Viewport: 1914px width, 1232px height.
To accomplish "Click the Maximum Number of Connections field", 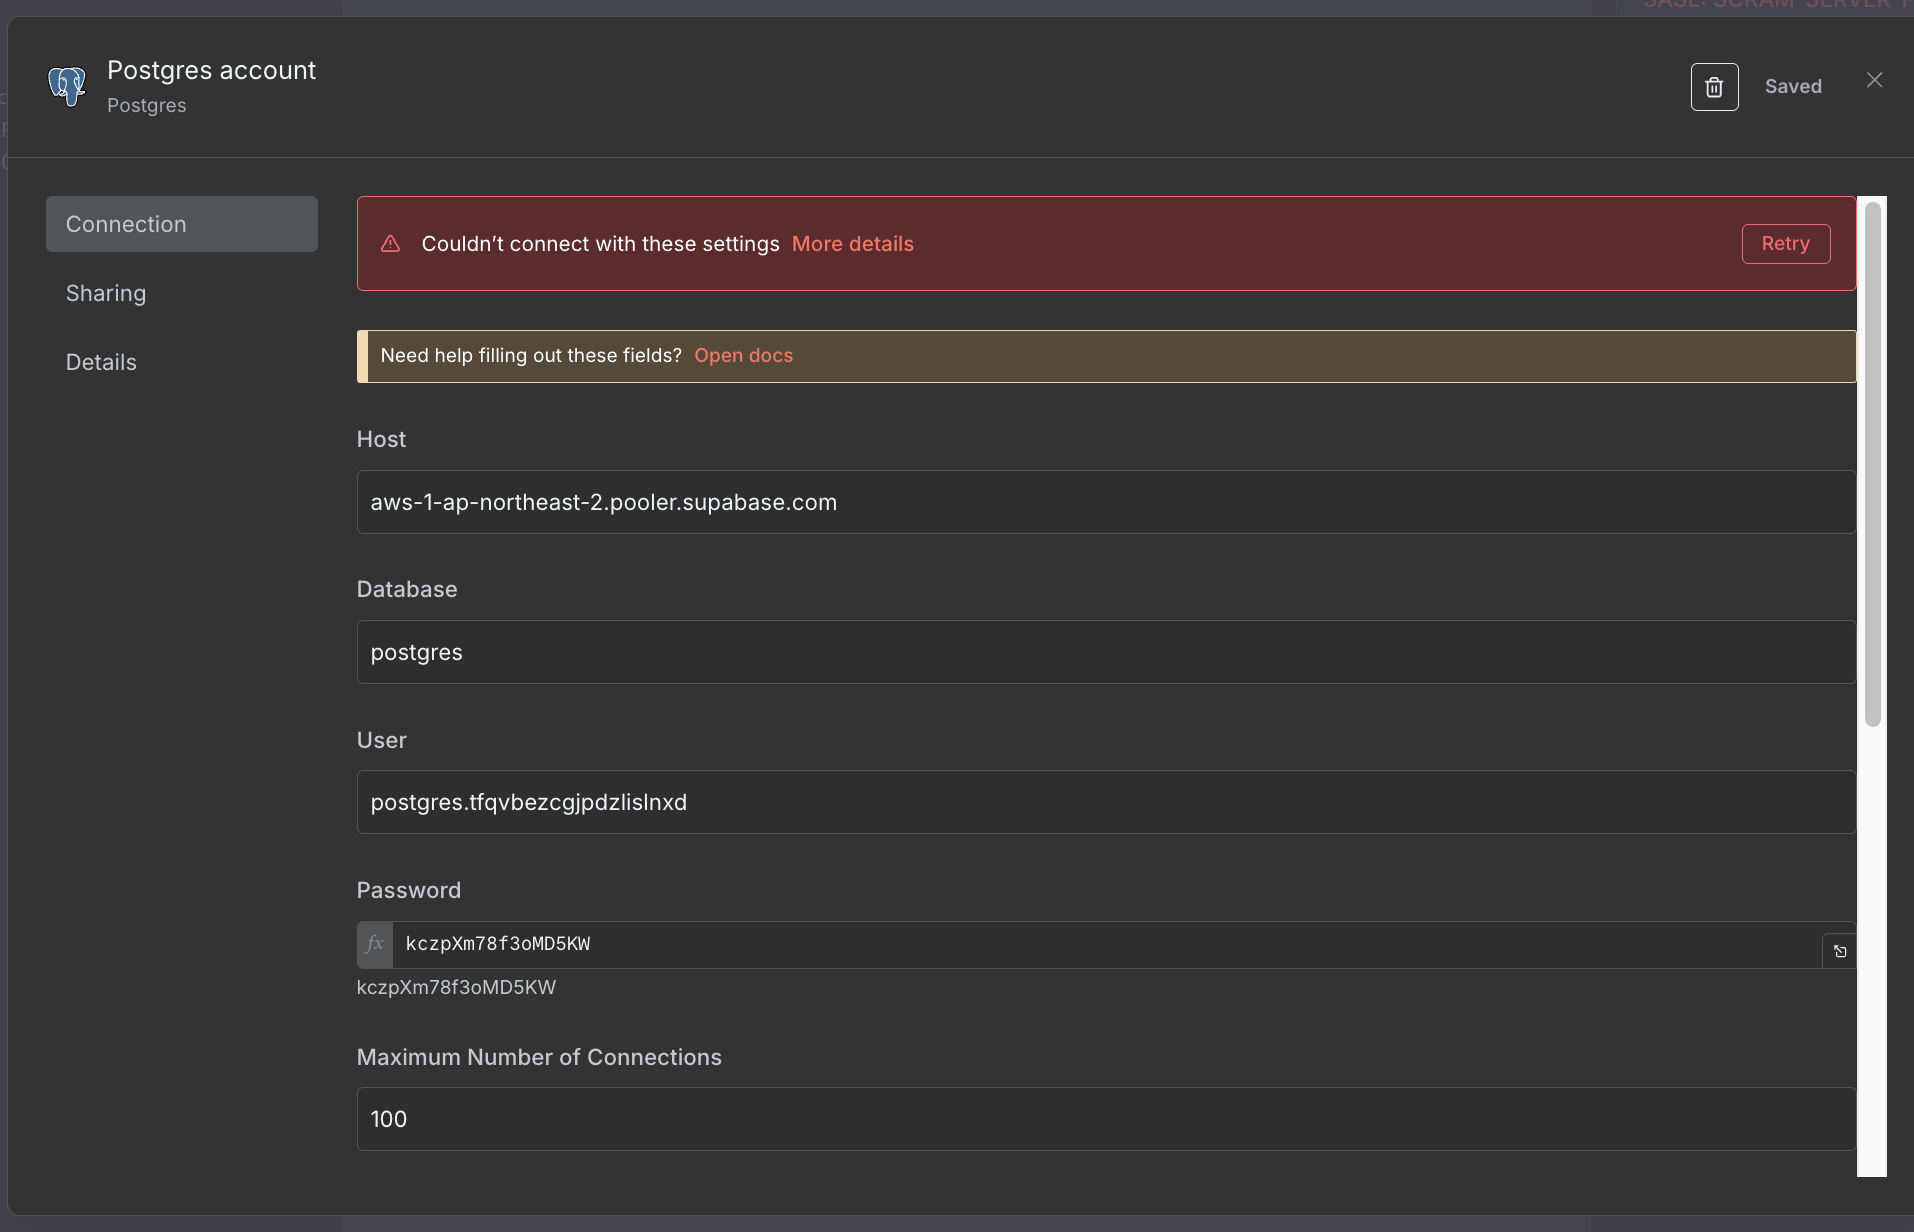I will coord(1106,1119).
